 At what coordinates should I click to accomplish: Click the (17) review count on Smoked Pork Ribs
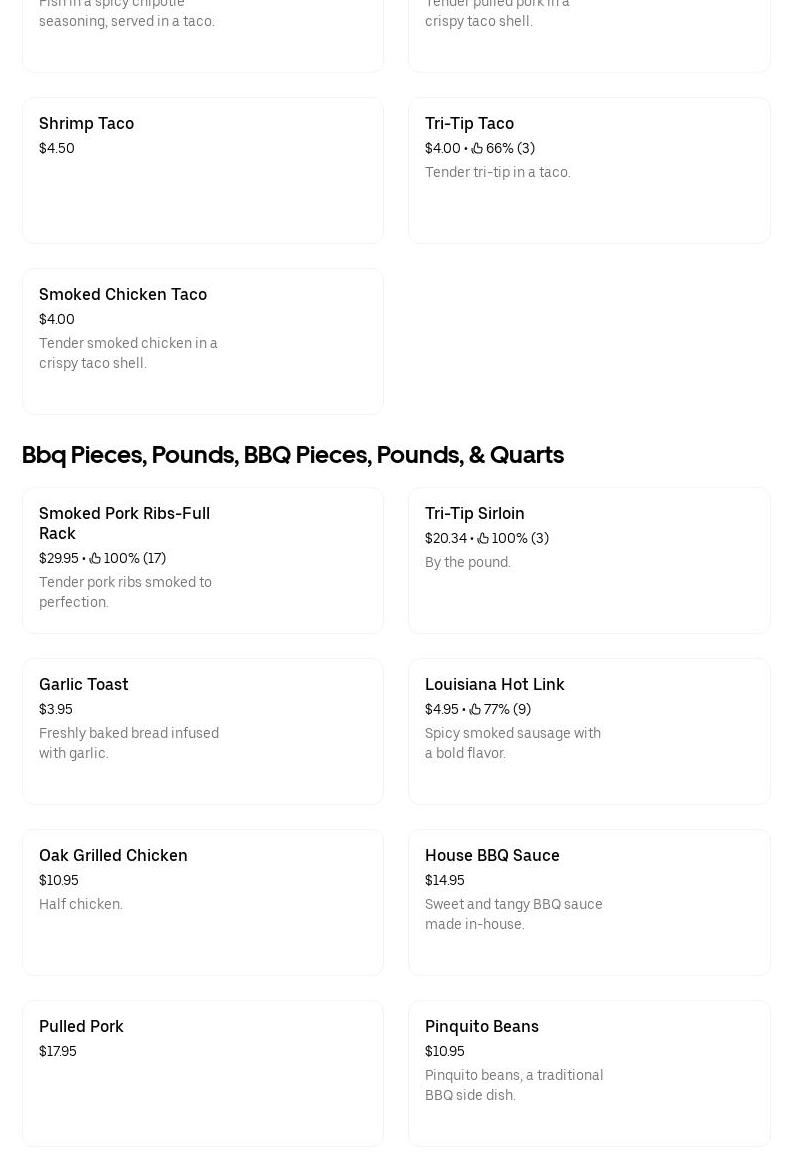click(x=154, y=558)
